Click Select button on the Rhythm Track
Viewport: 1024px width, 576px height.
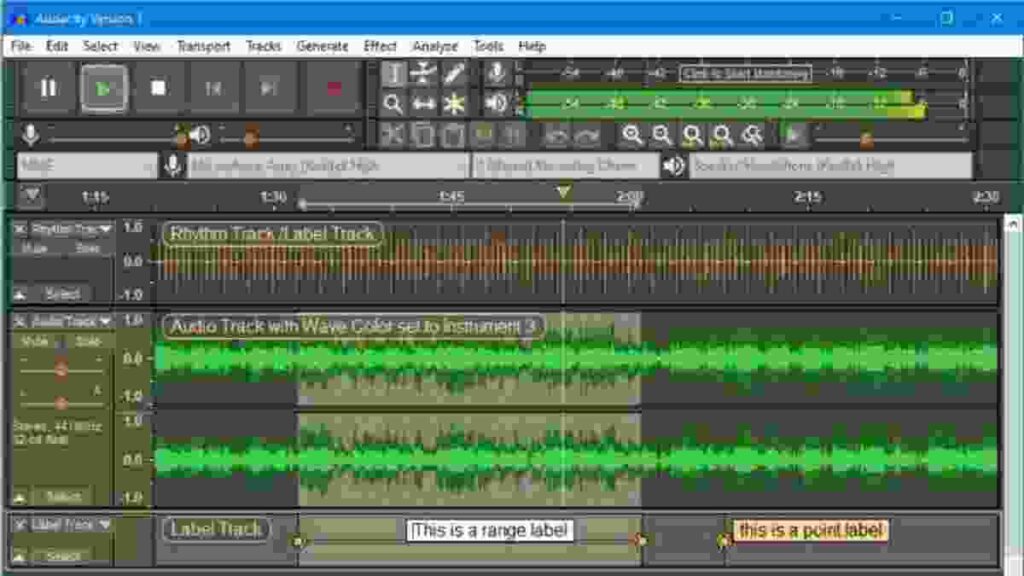coord(63,295)
